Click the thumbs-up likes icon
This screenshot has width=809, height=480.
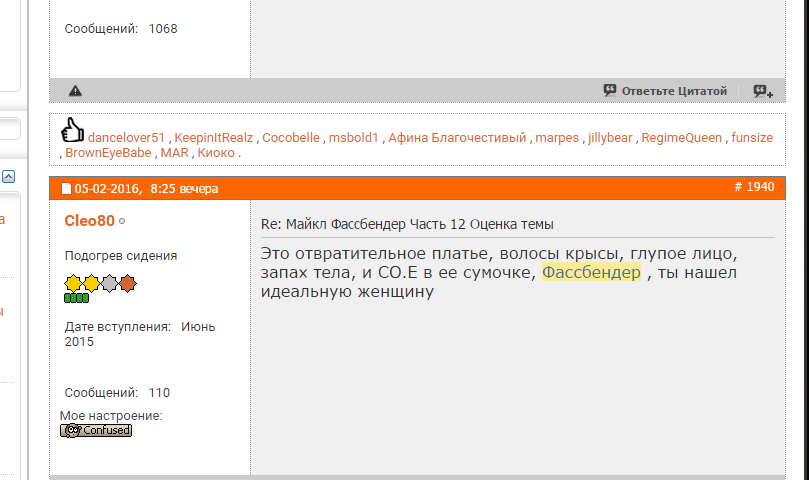73,130
